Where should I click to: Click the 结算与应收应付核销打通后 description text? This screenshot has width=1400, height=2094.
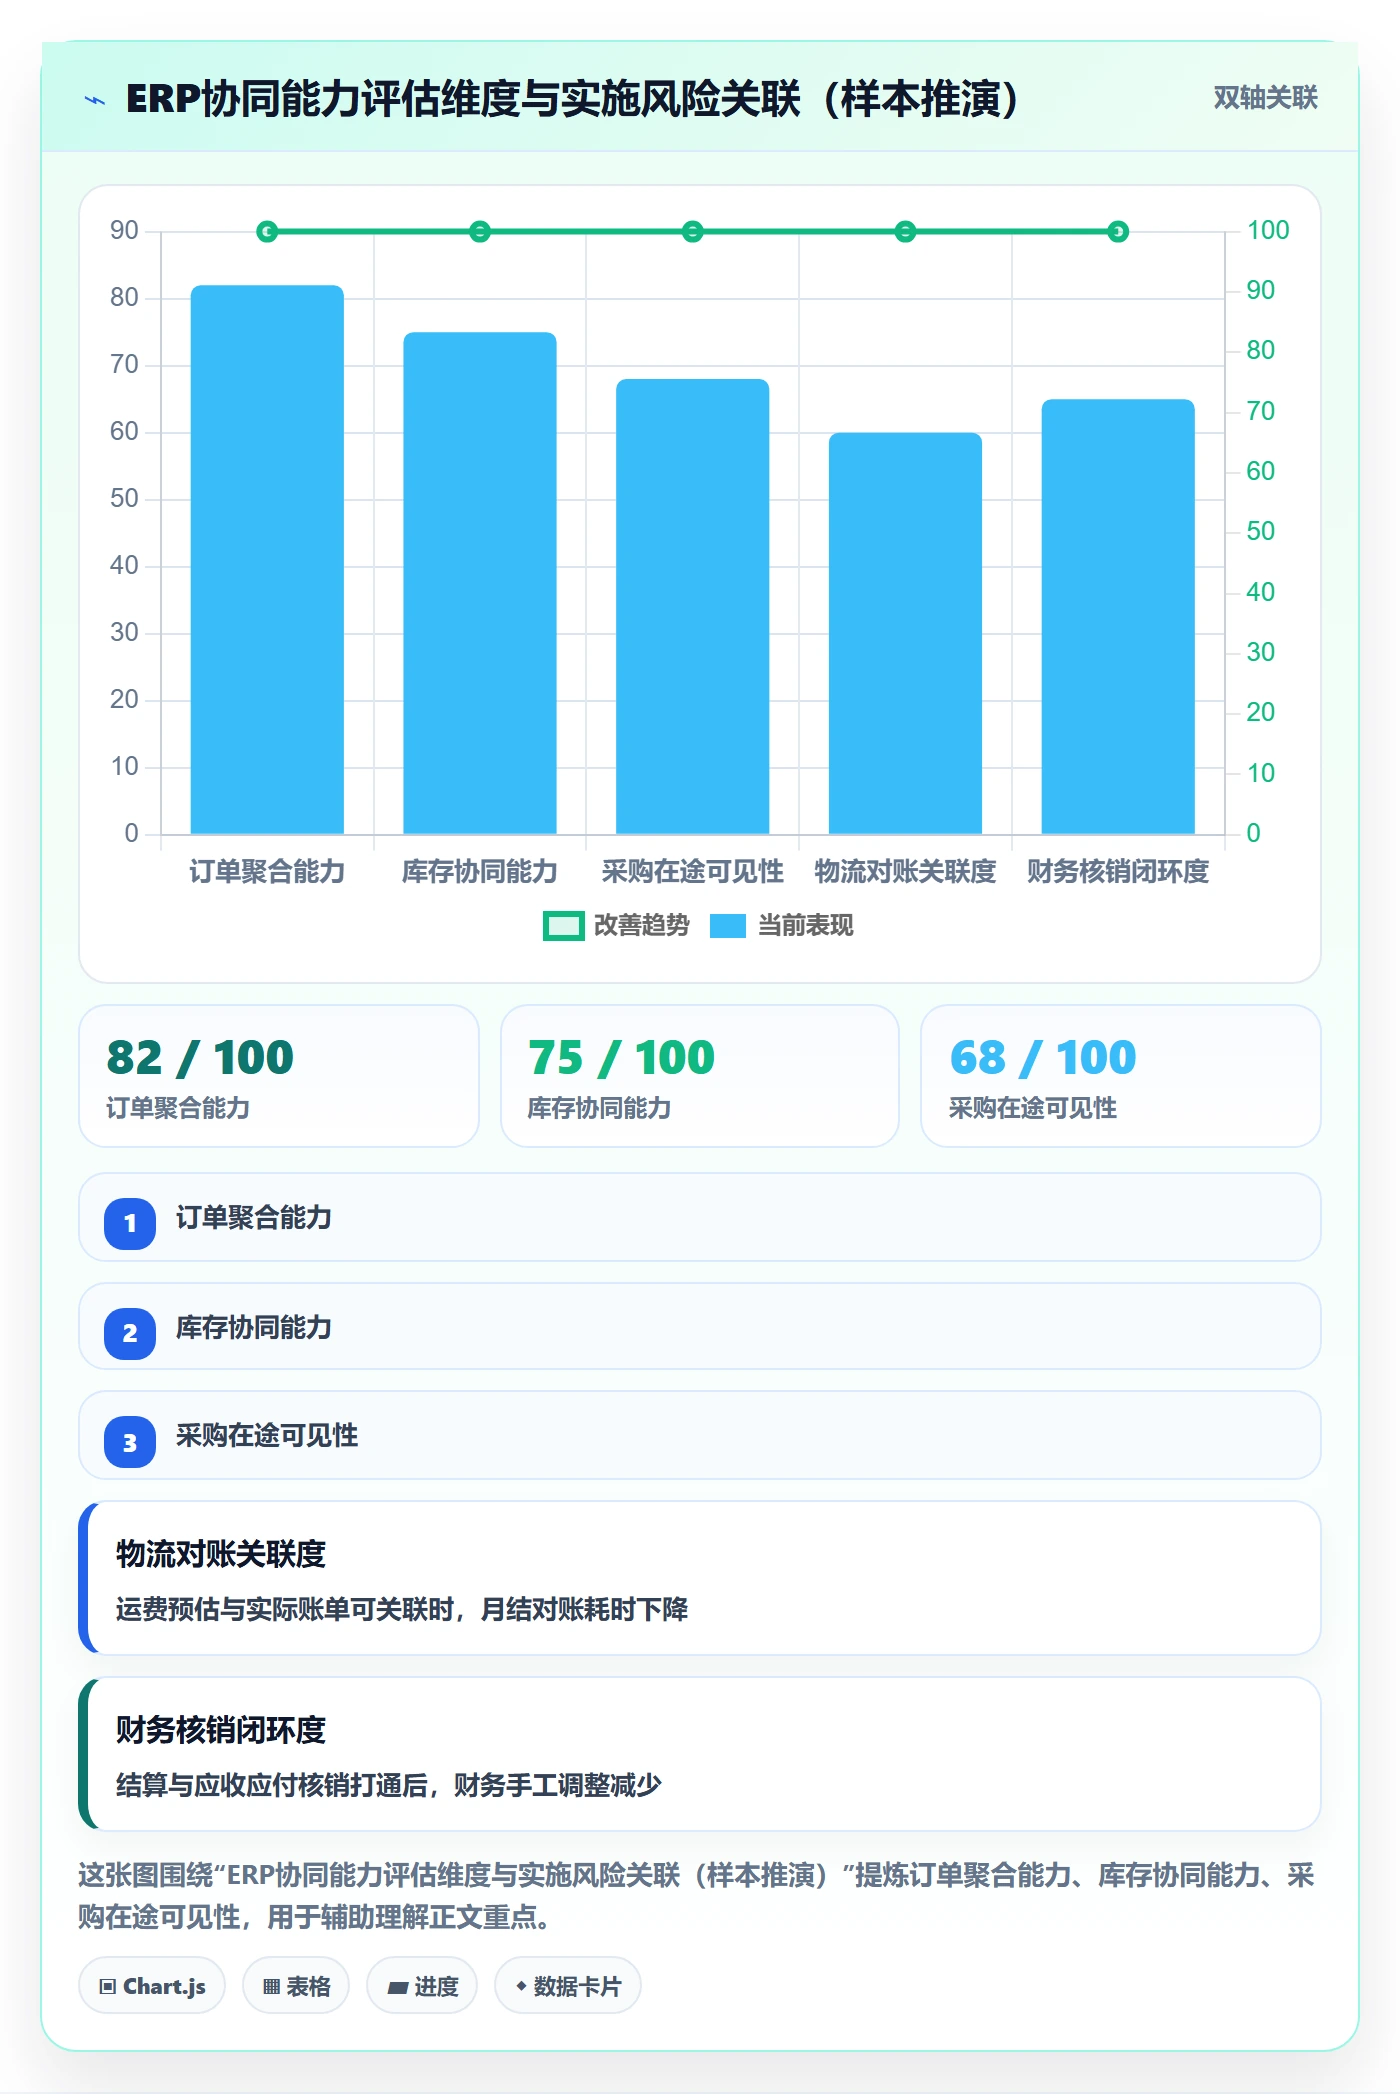pos(389,1786)
